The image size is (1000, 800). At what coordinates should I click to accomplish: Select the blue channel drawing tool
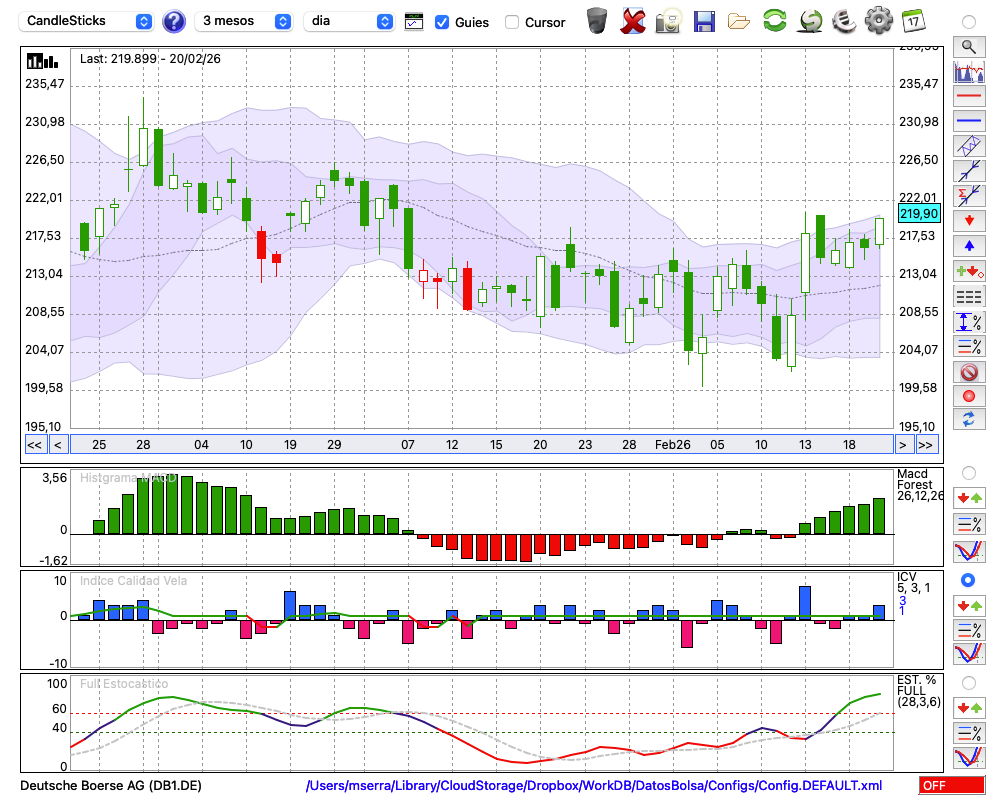click(969, 146)
